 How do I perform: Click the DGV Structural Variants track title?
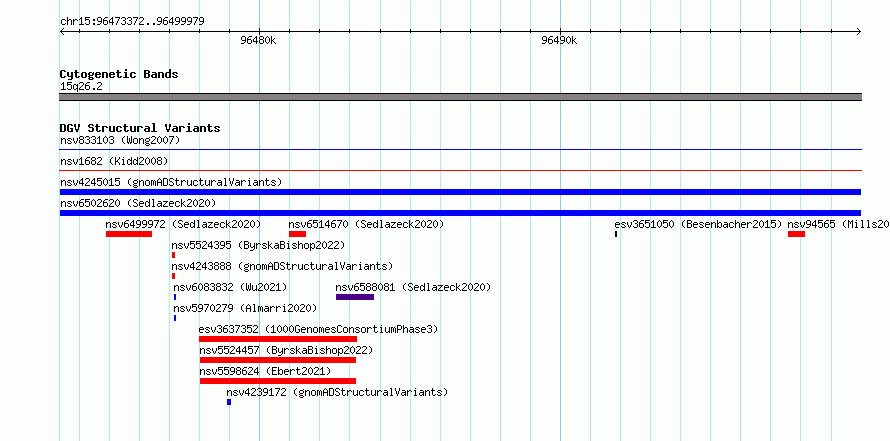coord(140,128)
